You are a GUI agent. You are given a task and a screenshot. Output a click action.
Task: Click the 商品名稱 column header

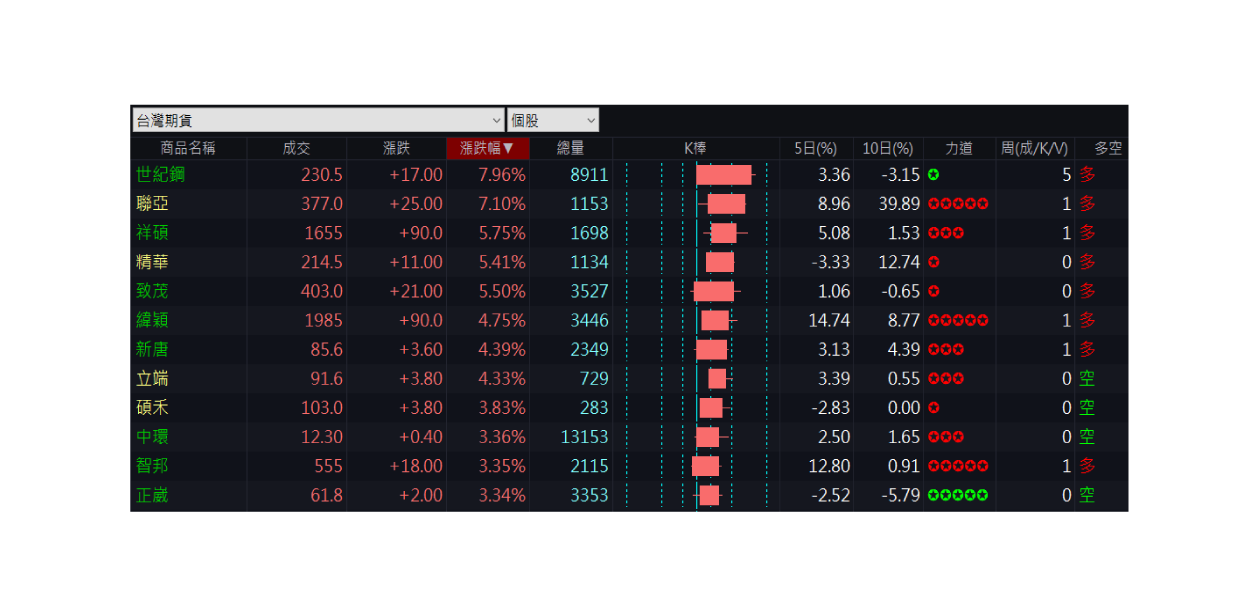(x=188, y=148)
